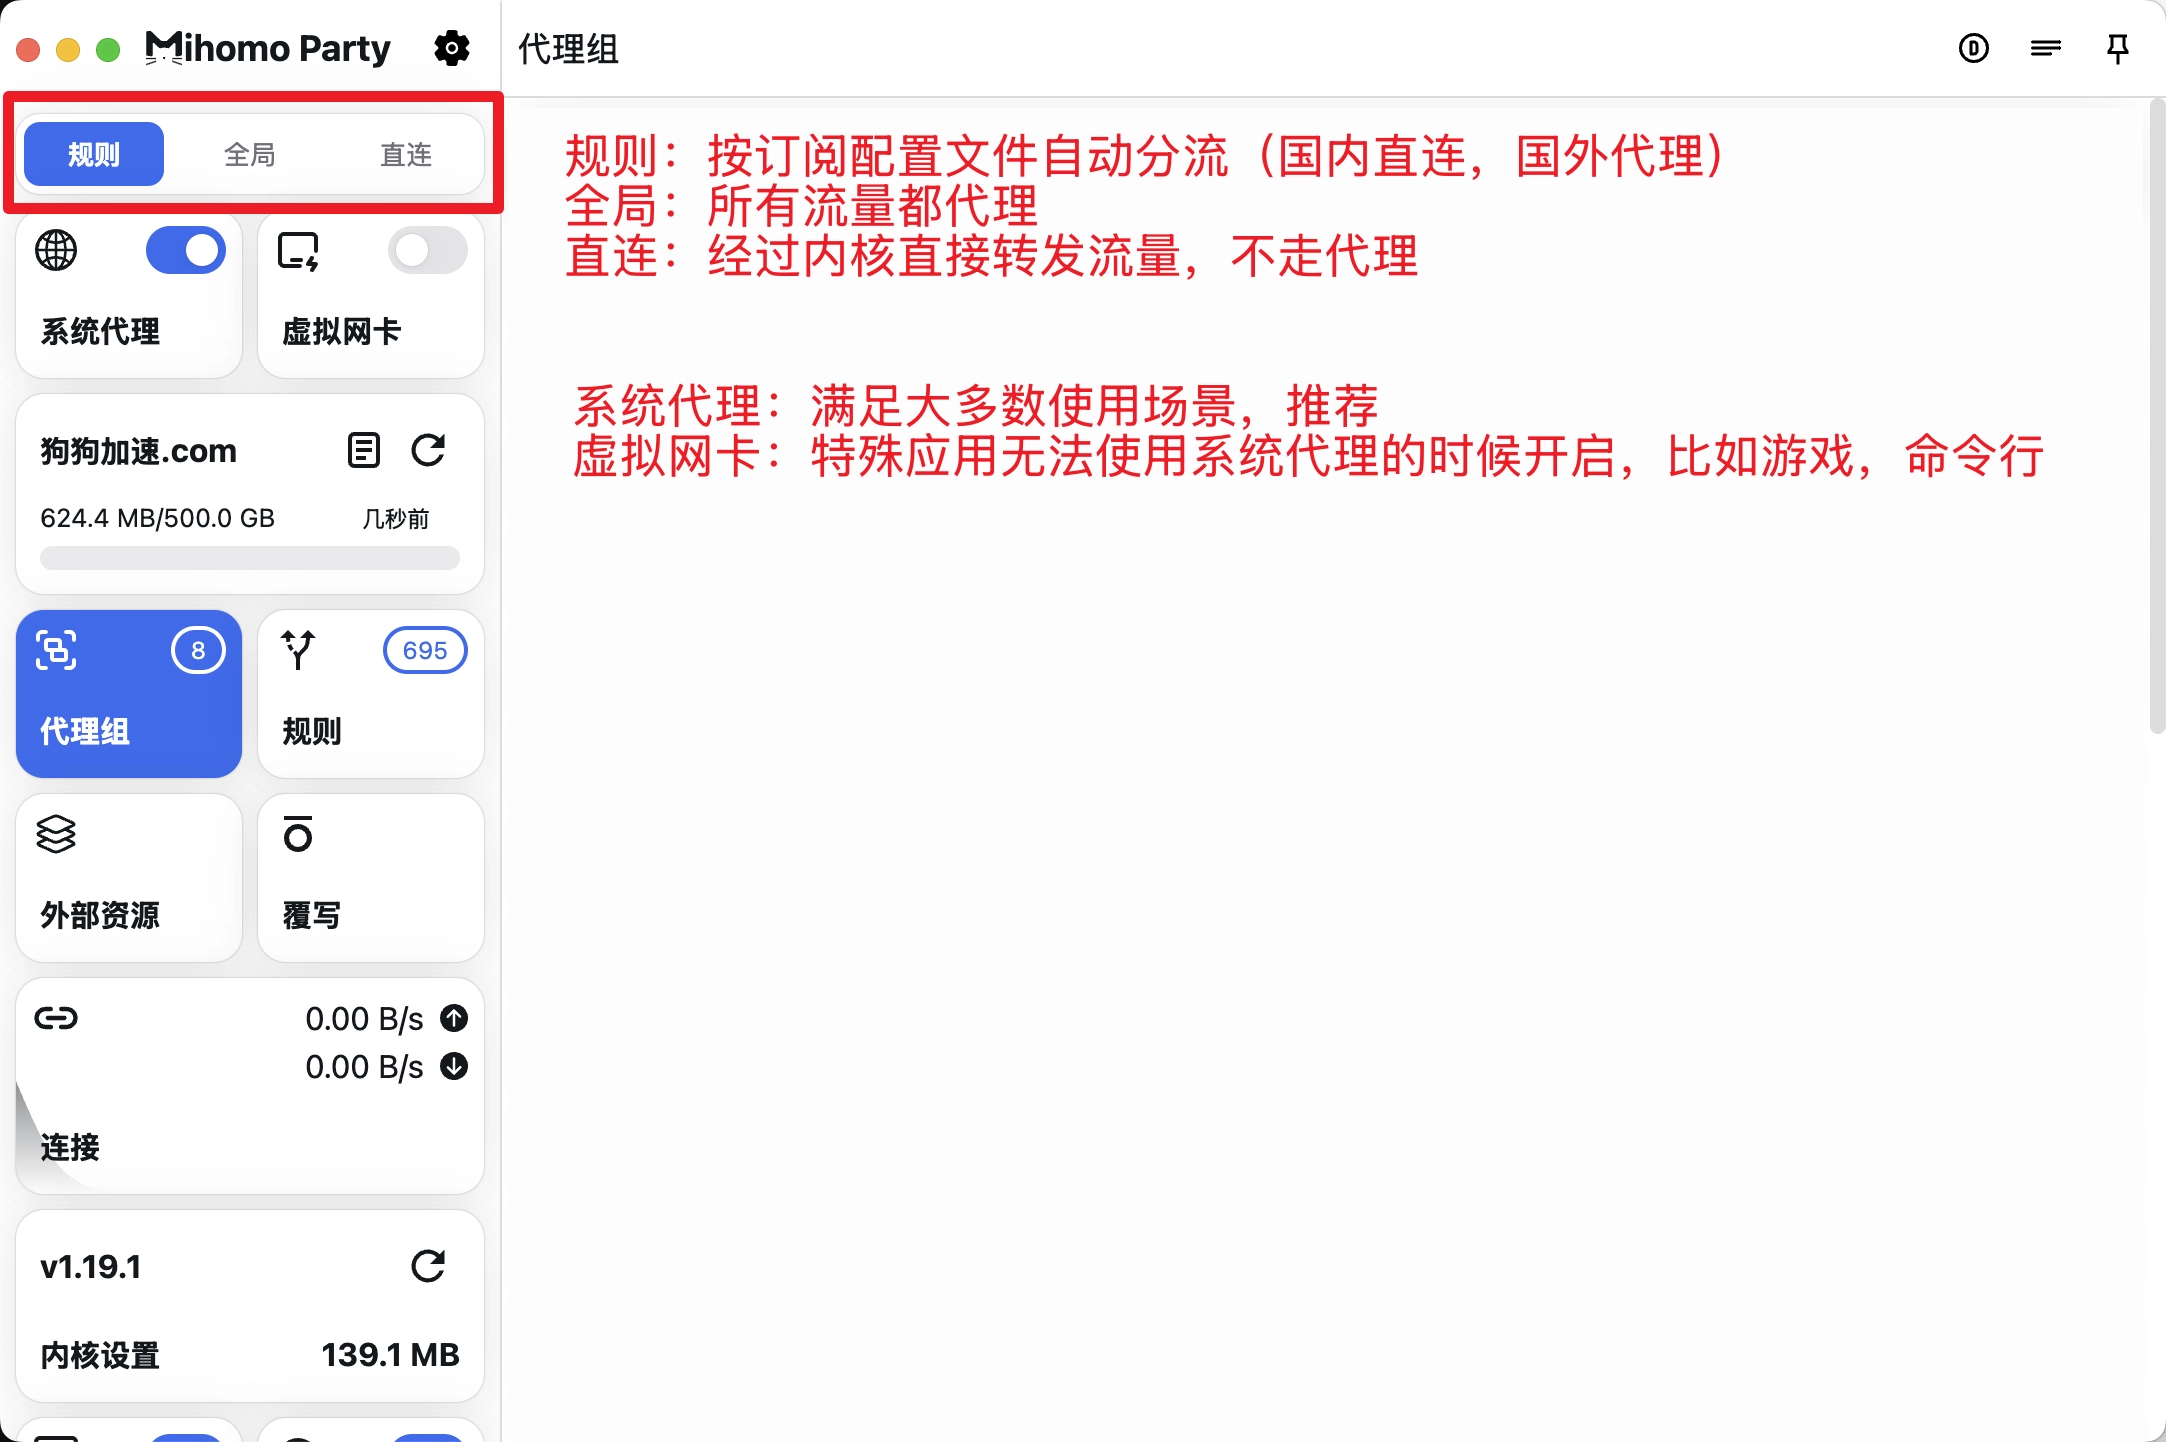The image size is (2166, 1442).
Task: Disable the 系统代理 switch
Action: click(x=186, y=250)
